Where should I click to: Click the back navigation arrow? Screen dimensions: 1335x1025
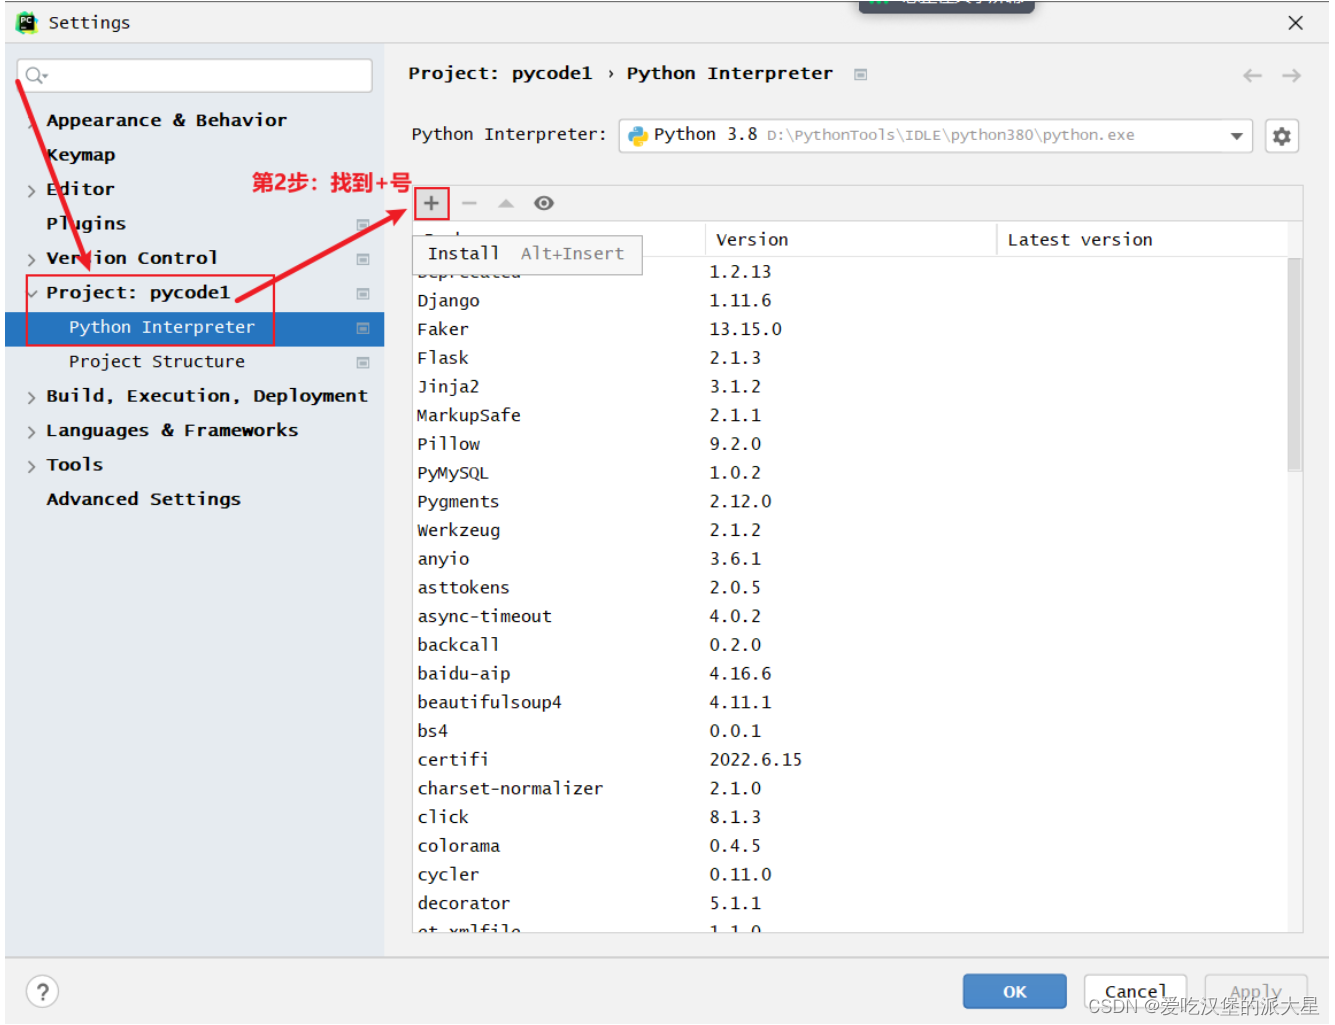point(1251,74)
